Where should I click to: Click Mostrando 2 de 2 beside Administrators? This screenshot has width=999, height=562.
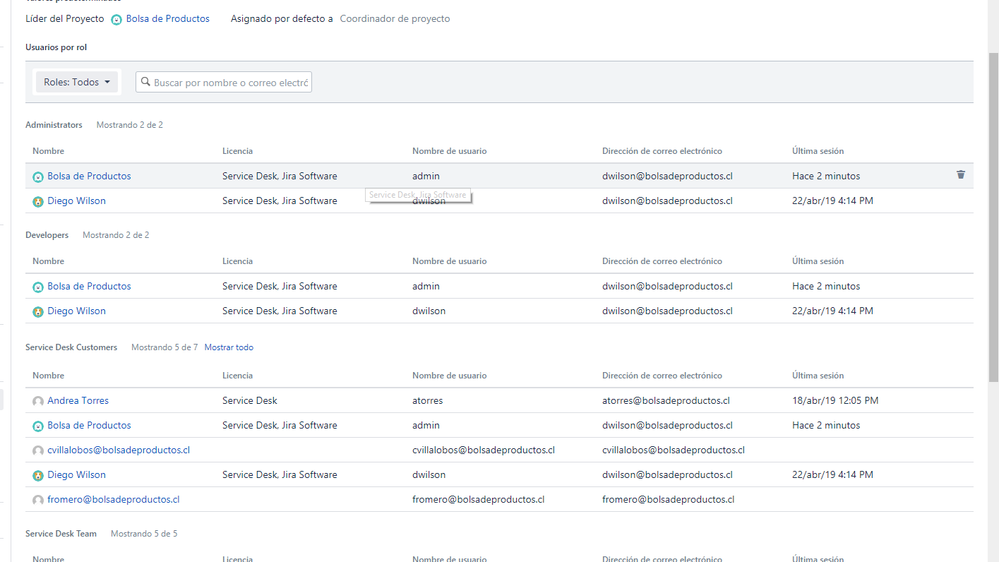click(129, 125)
